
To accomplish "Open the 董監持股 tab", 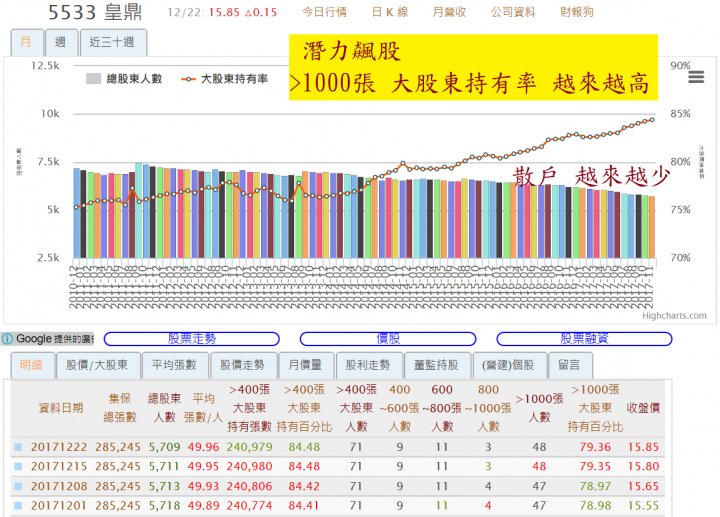I will click(435, 365).
